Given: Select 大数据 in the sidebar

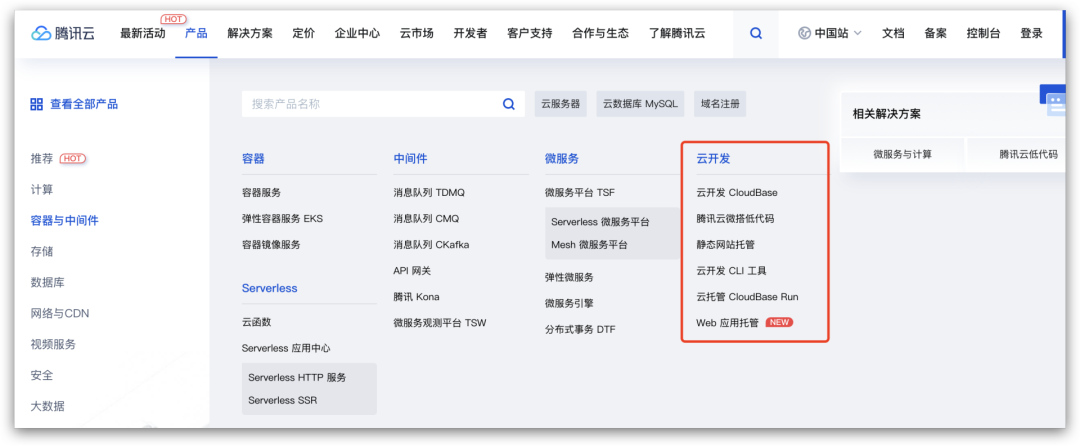Looking at the screenshot, I should pos(48,406).
